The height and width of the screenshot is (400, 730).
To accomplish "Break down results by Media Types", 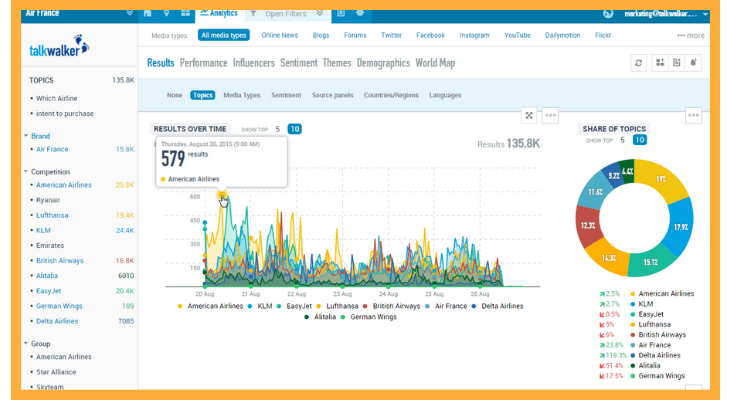I will (x=242, y=95).
